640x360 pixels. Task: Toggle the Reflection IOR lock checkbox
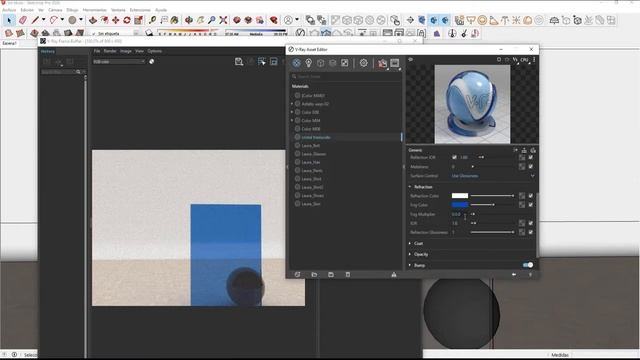[454, 157]
